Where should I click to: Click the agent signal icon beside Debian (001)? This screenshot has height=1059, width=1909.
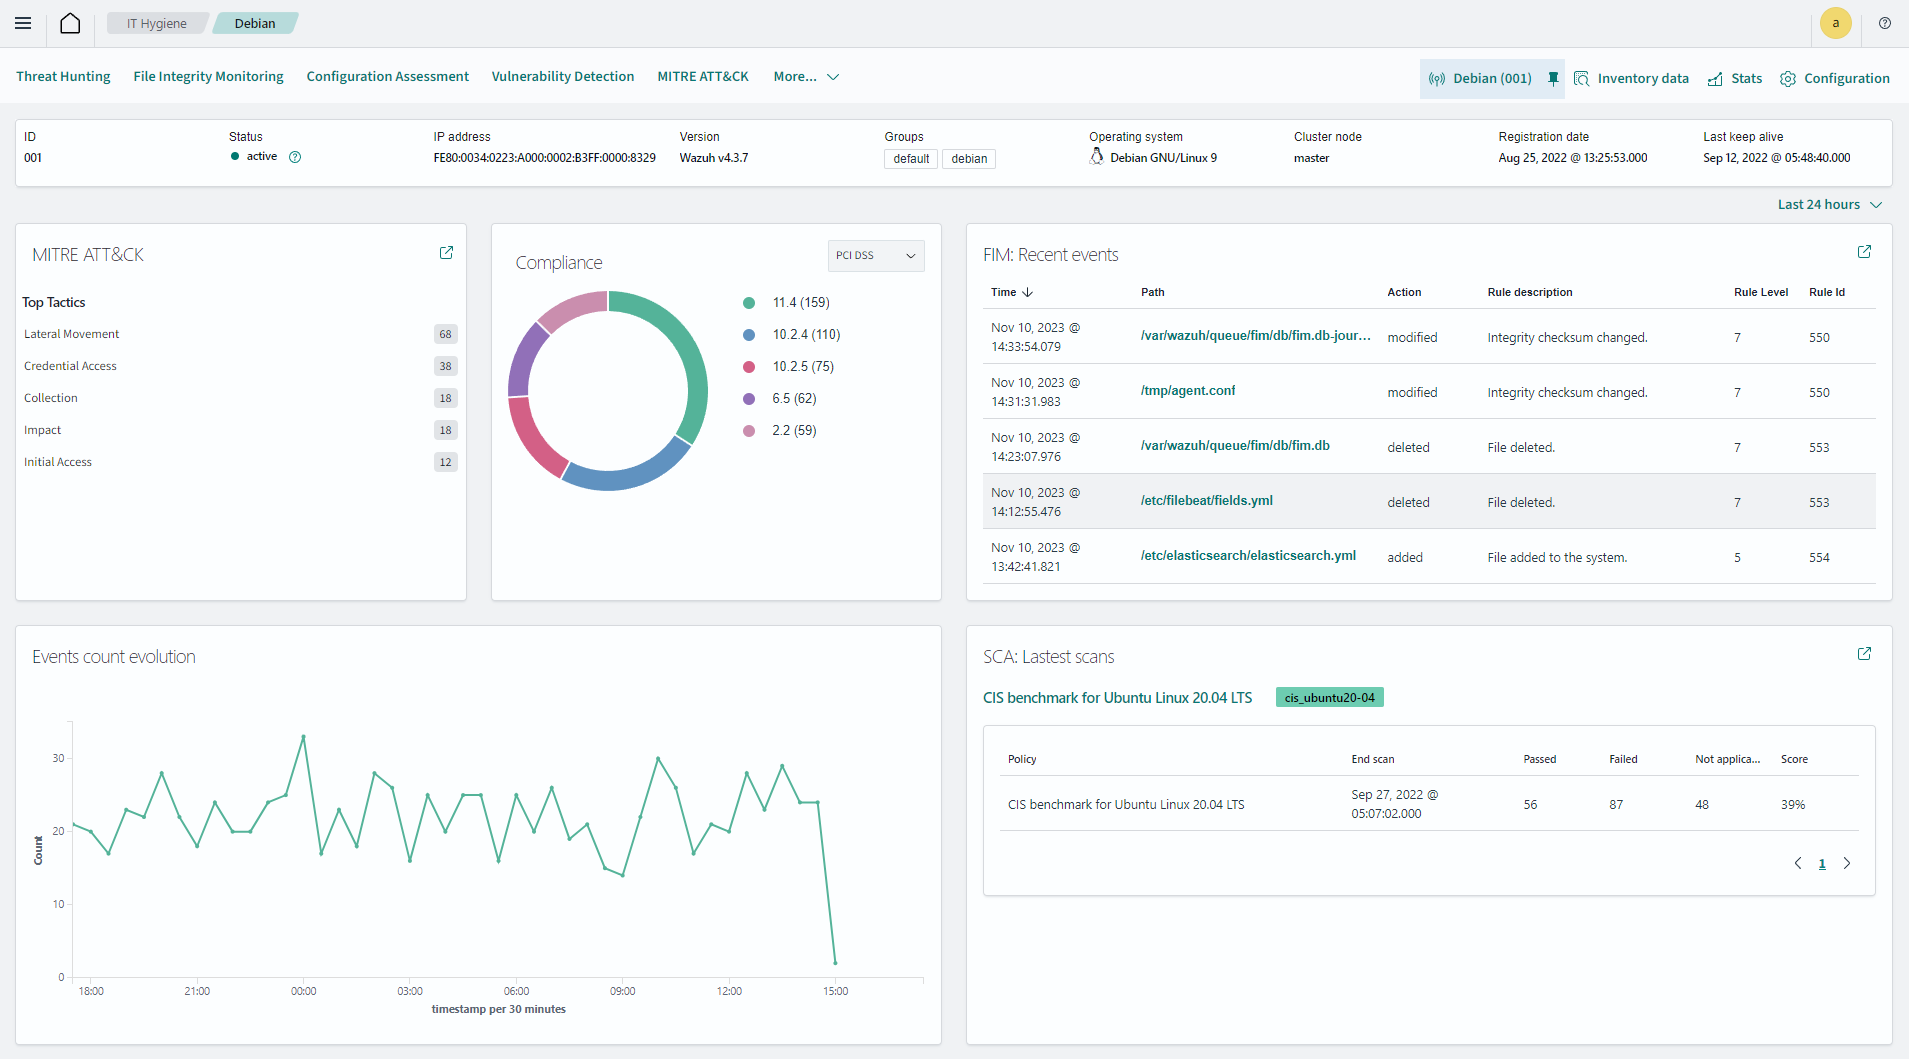1437,78
